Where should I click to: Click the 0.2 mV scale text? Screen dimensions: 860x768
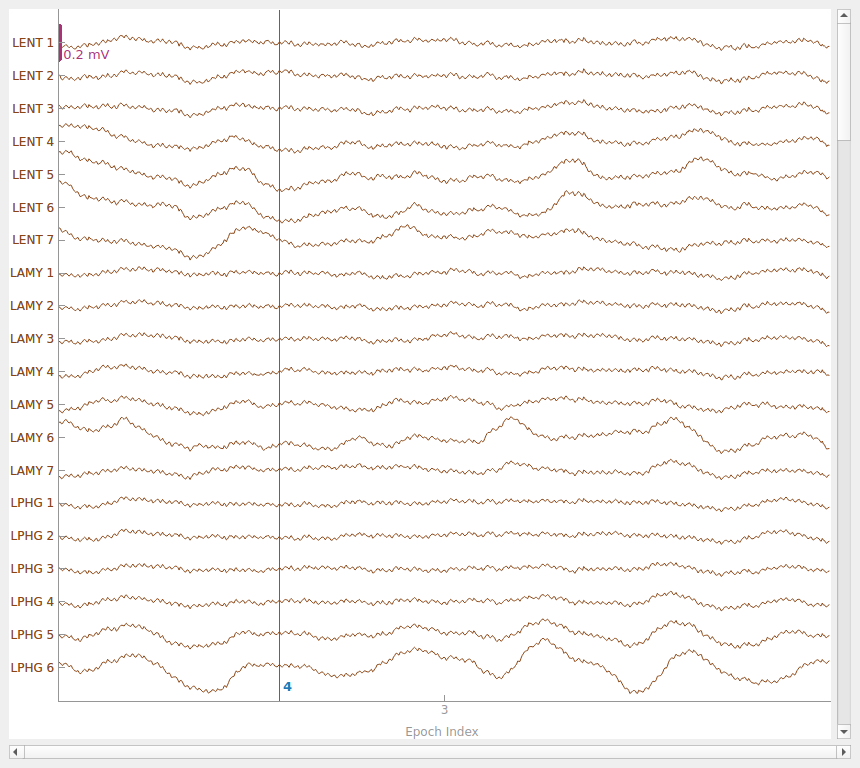(x=86, y=55)
